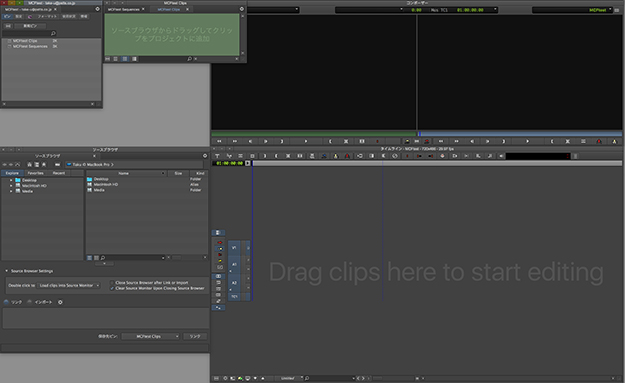
Task: Click the Play button under the source monitor
Action: coord(306,141)
